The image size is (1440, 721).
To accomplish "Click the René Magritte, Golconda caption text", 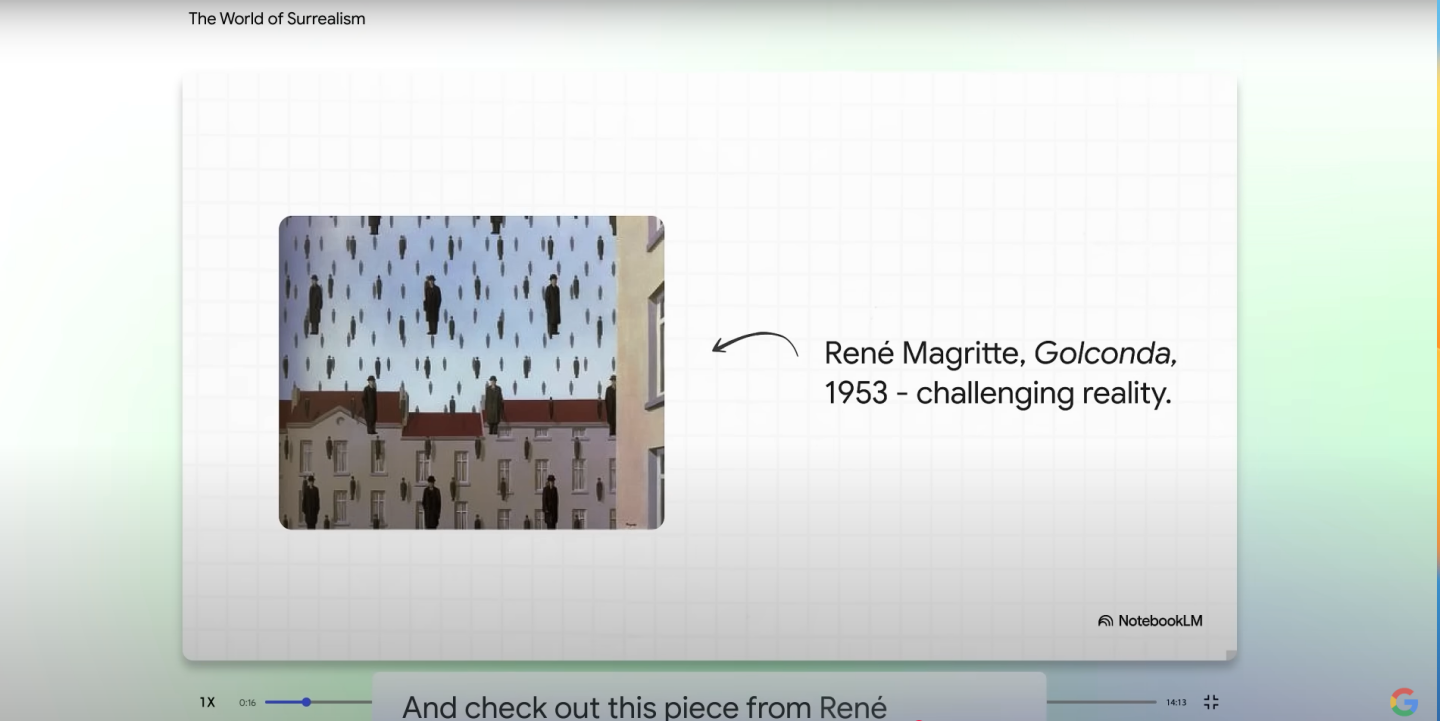I will (x=1000, y=372).
